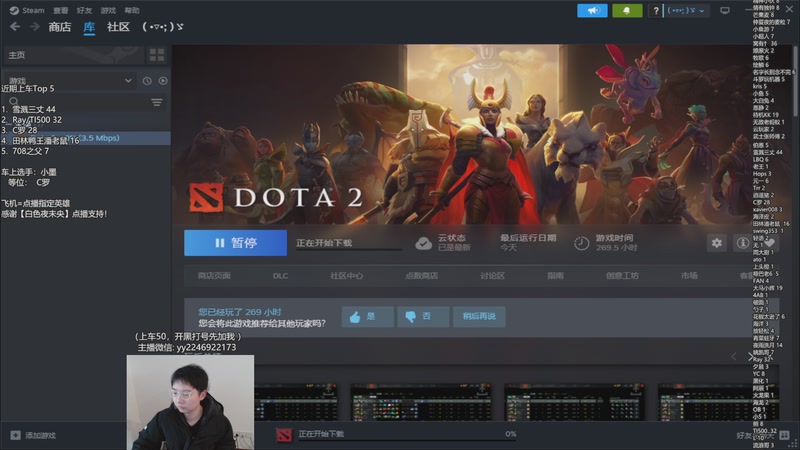Click the plus icon beside 添加游戏
The width and height of the screenshot is (800, 450).
pos(16,435)
